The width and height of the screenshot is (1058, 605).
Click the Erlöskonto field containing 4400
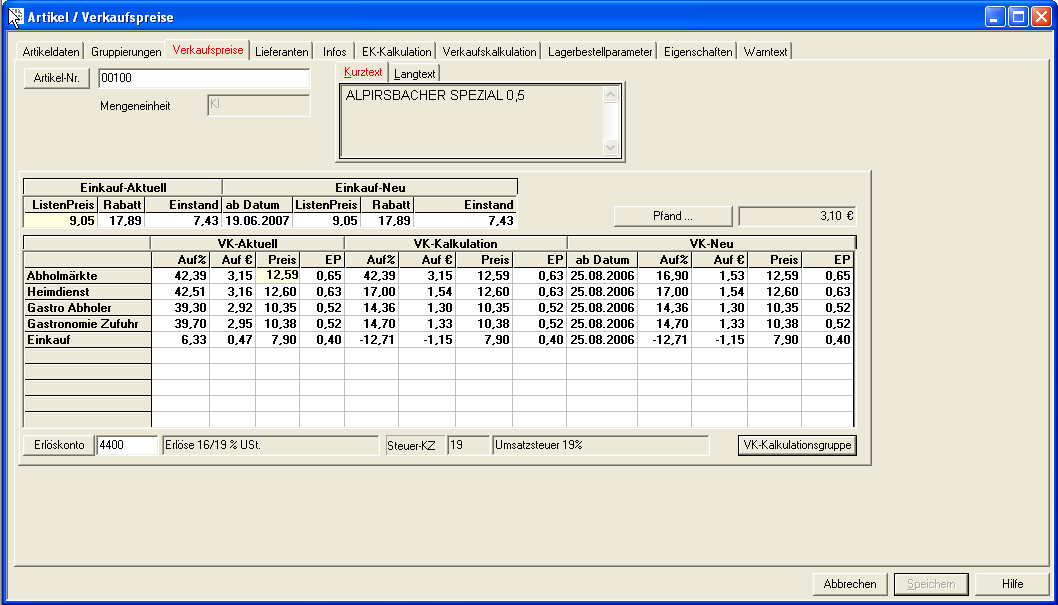pyautogui.click(x=127, y=445)
